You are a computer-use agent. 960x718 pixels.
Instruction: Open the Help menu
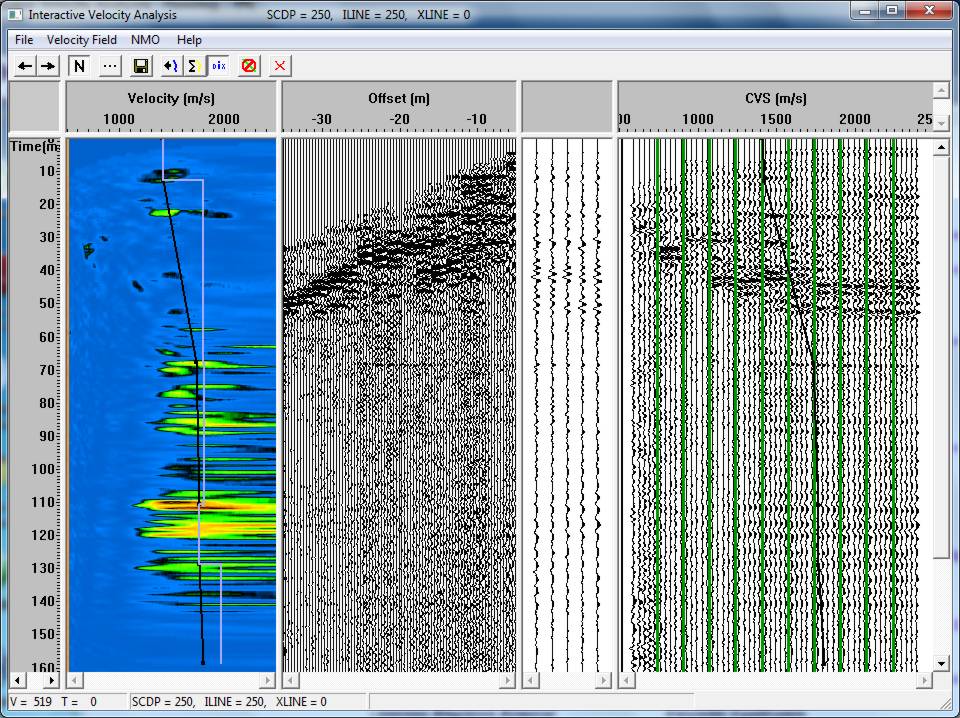pyautogui.click(x=189, y=40)
